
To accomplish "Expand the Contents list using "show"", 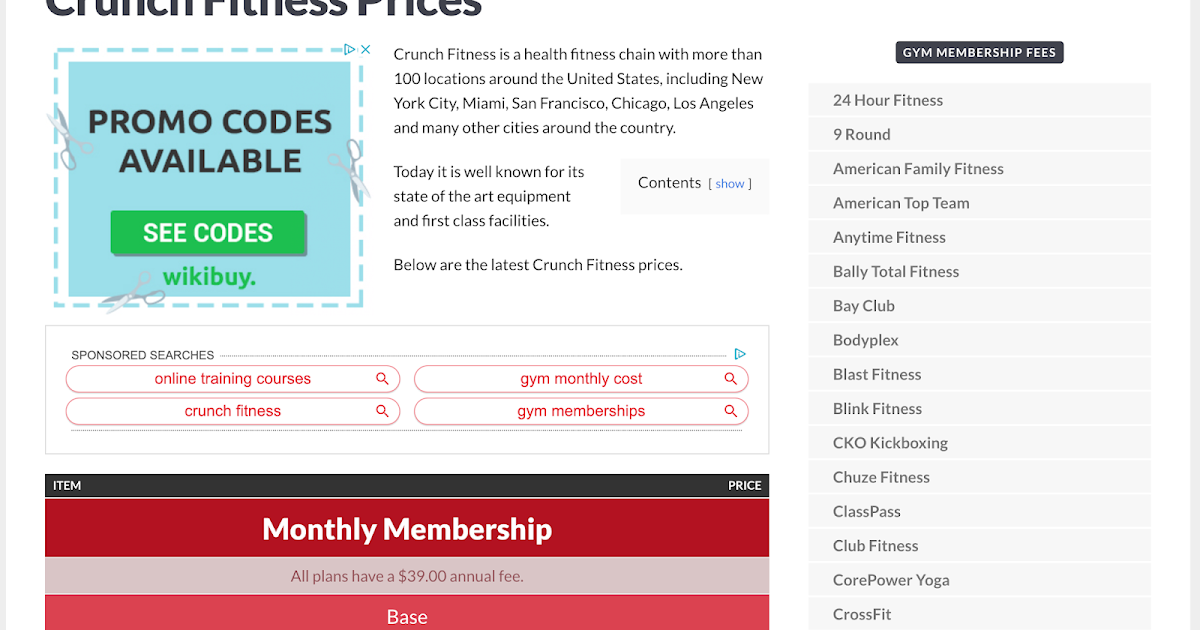I will 730,183.
